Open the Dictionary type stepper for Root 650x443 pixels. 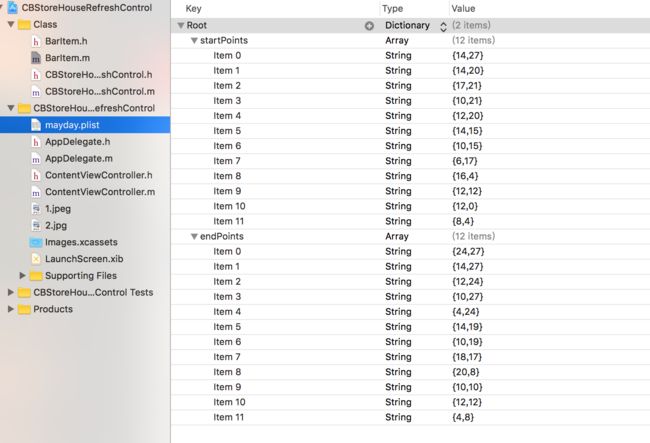pos(443,27)
